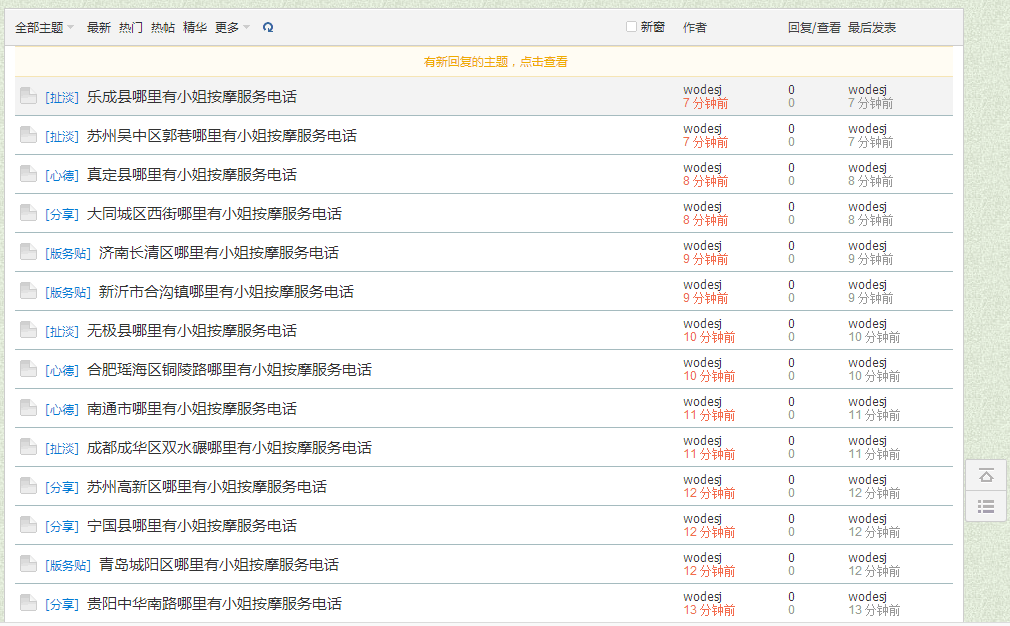Switch to the 精华 filter
1010x626 pixels.
coord(195,28)
